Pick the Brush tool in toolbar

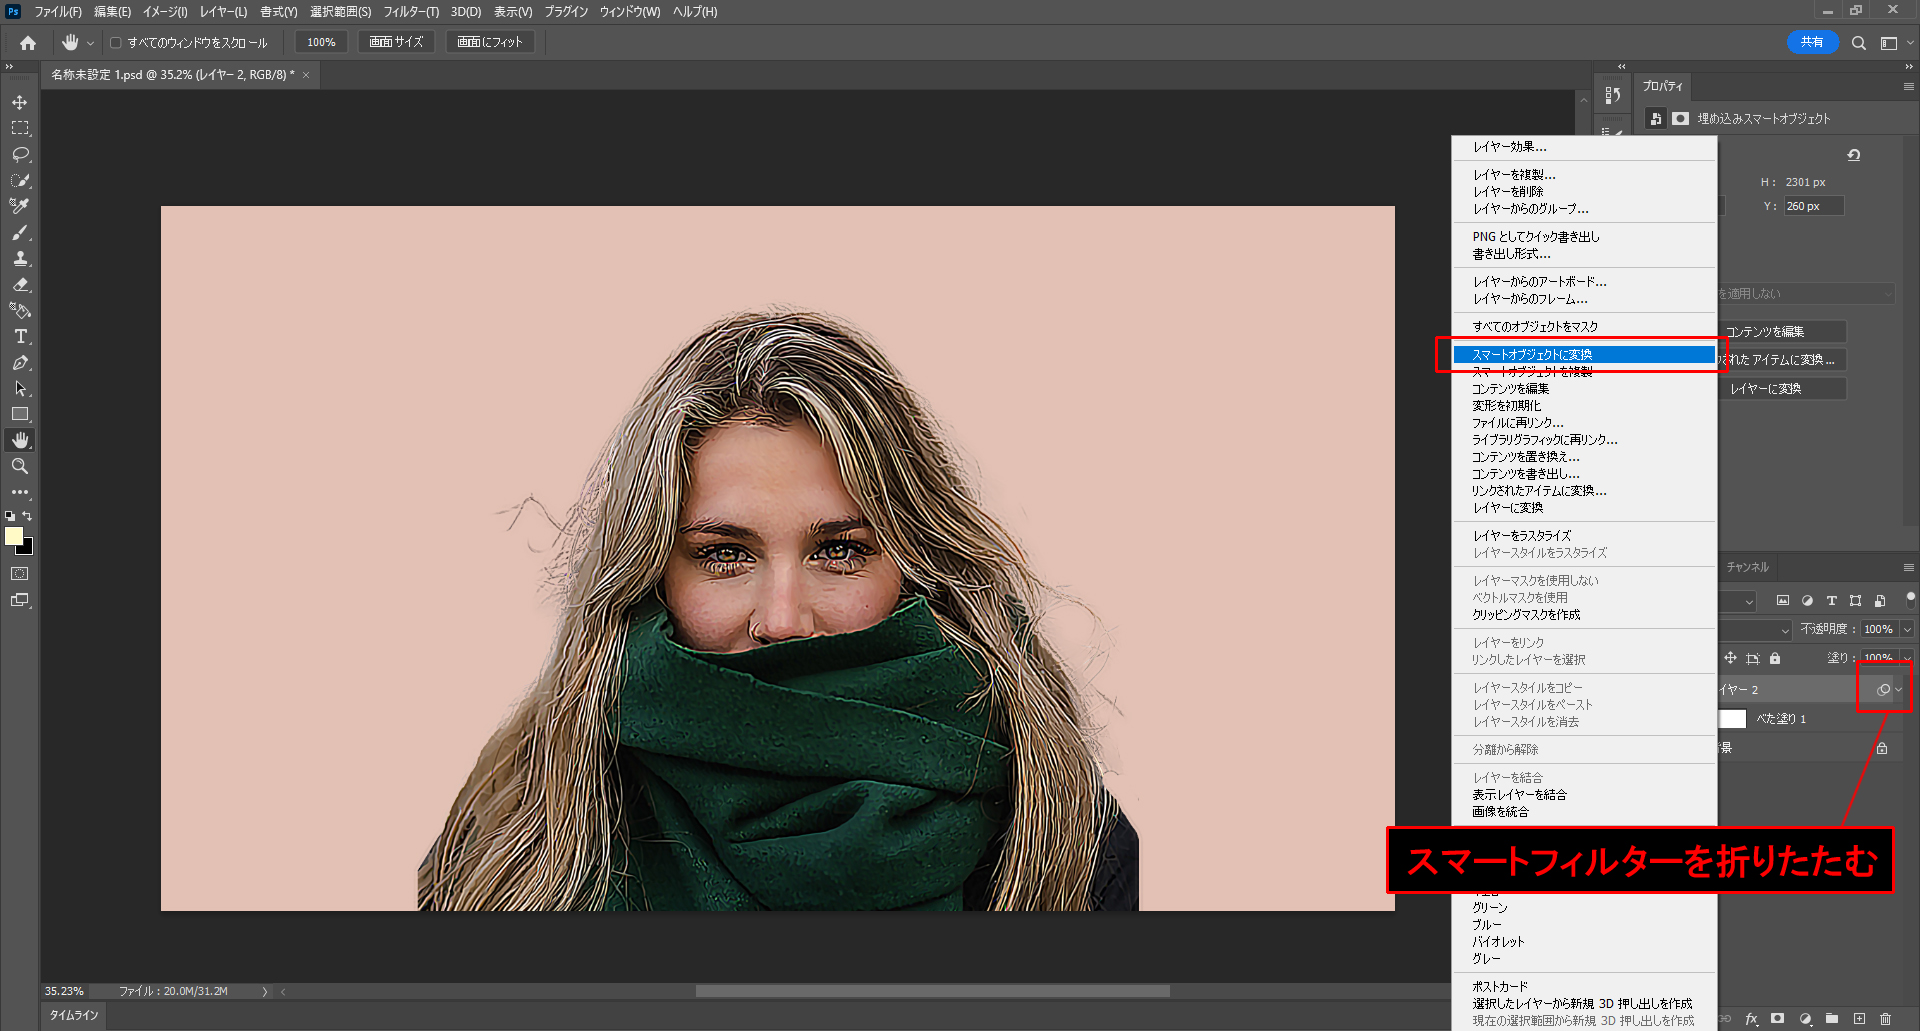tap(20, 232)
